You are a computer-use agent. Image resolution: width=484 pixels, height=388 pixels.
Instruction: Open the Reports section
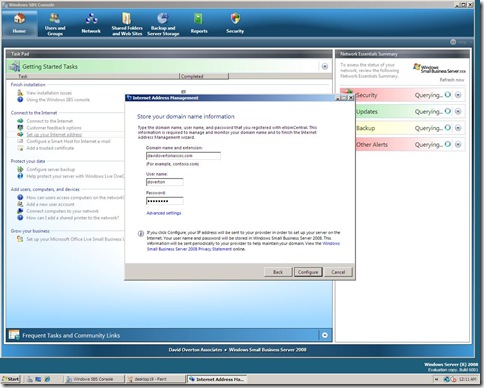[x=199, y=24]
